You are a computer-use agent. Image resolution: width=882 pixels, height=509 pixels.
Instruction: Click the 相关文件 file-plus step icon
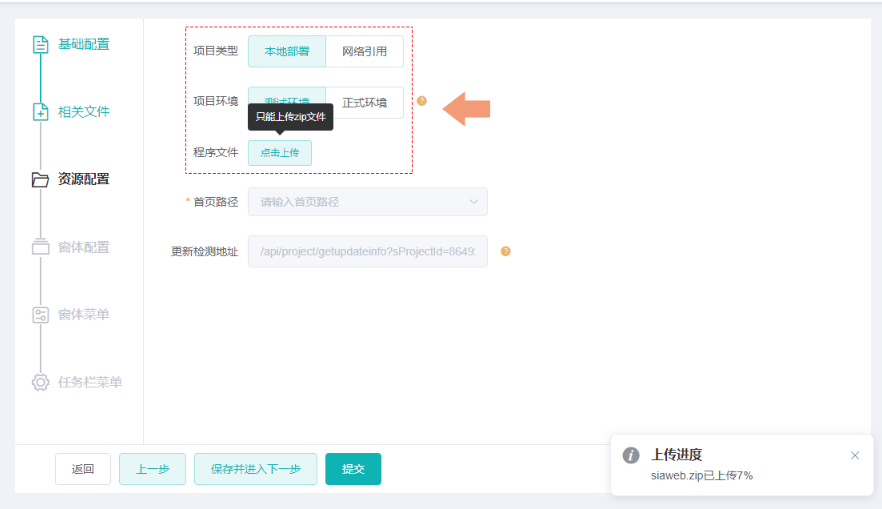click(x=40, y=112)
